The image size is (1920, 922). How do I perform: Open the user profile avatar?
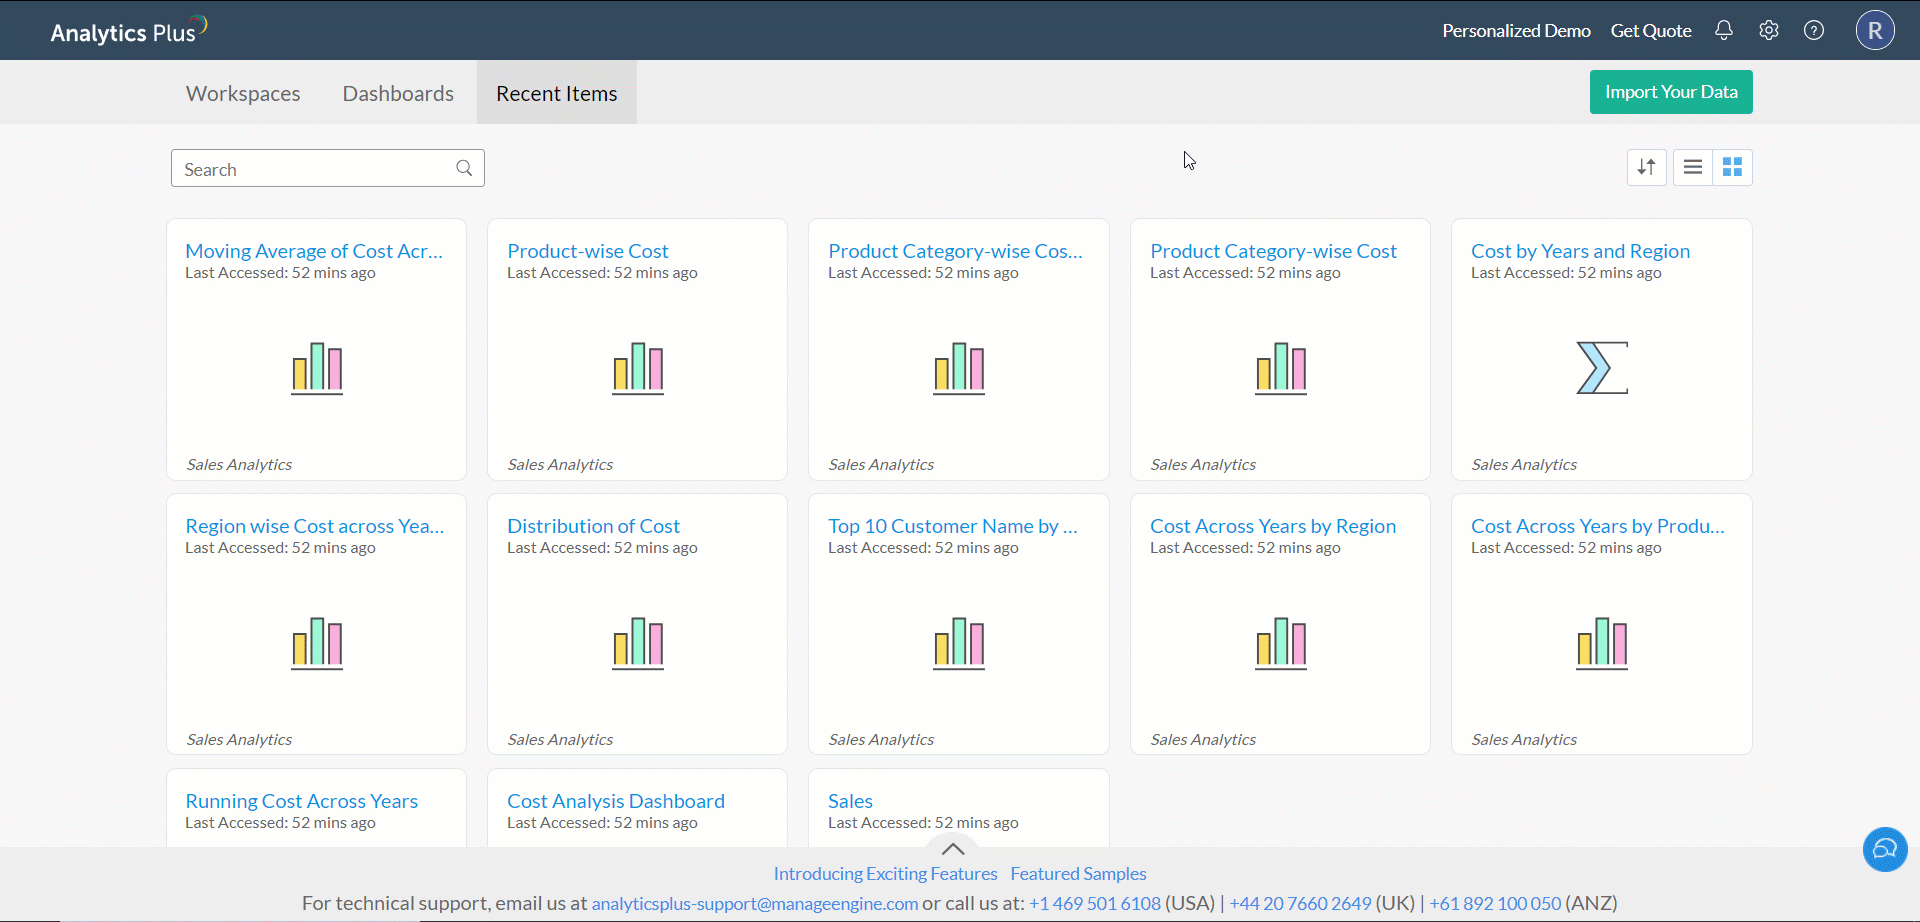pyautogui.click(x=1875, y=30)
